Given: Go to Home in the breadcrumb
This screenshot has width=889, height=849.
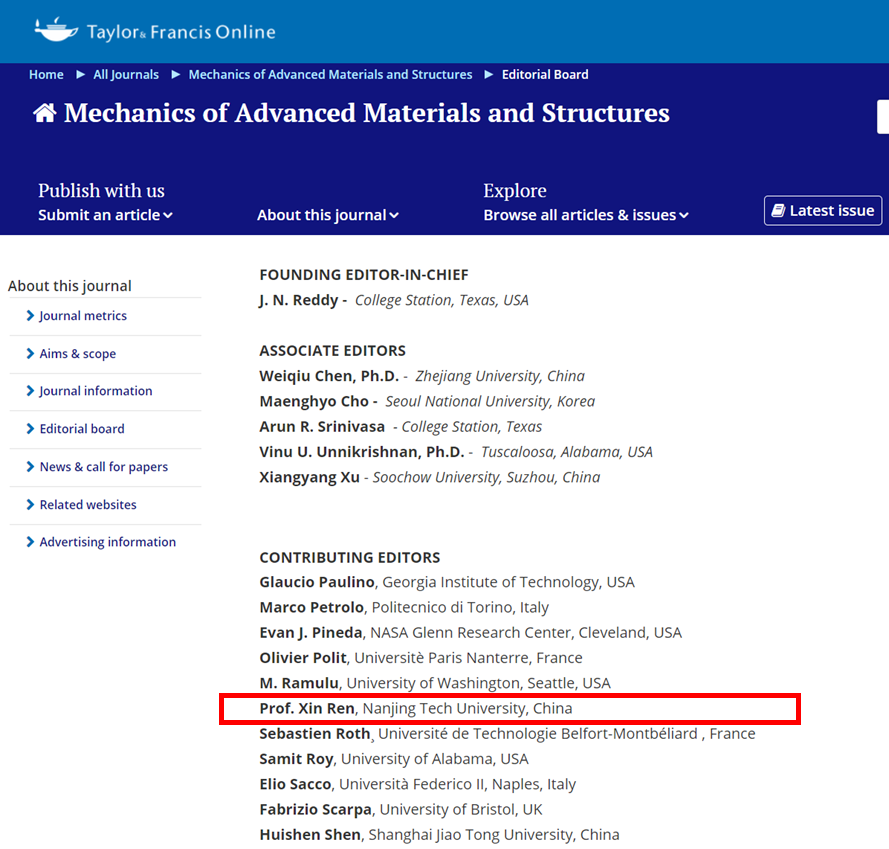Looking at the screenshot, I should coord(46,75).
